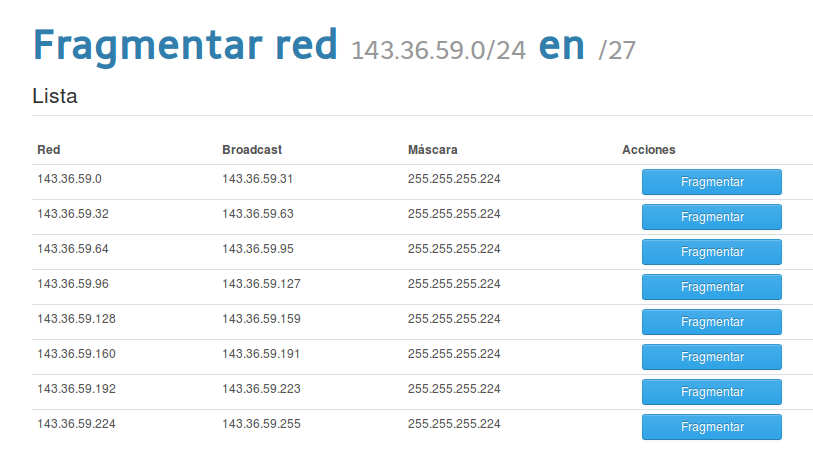The width and height of the screenshot is (813, 457).
Task: Click the 143.36.59.0/24 network in the title
Action: [x=438, y=50]
